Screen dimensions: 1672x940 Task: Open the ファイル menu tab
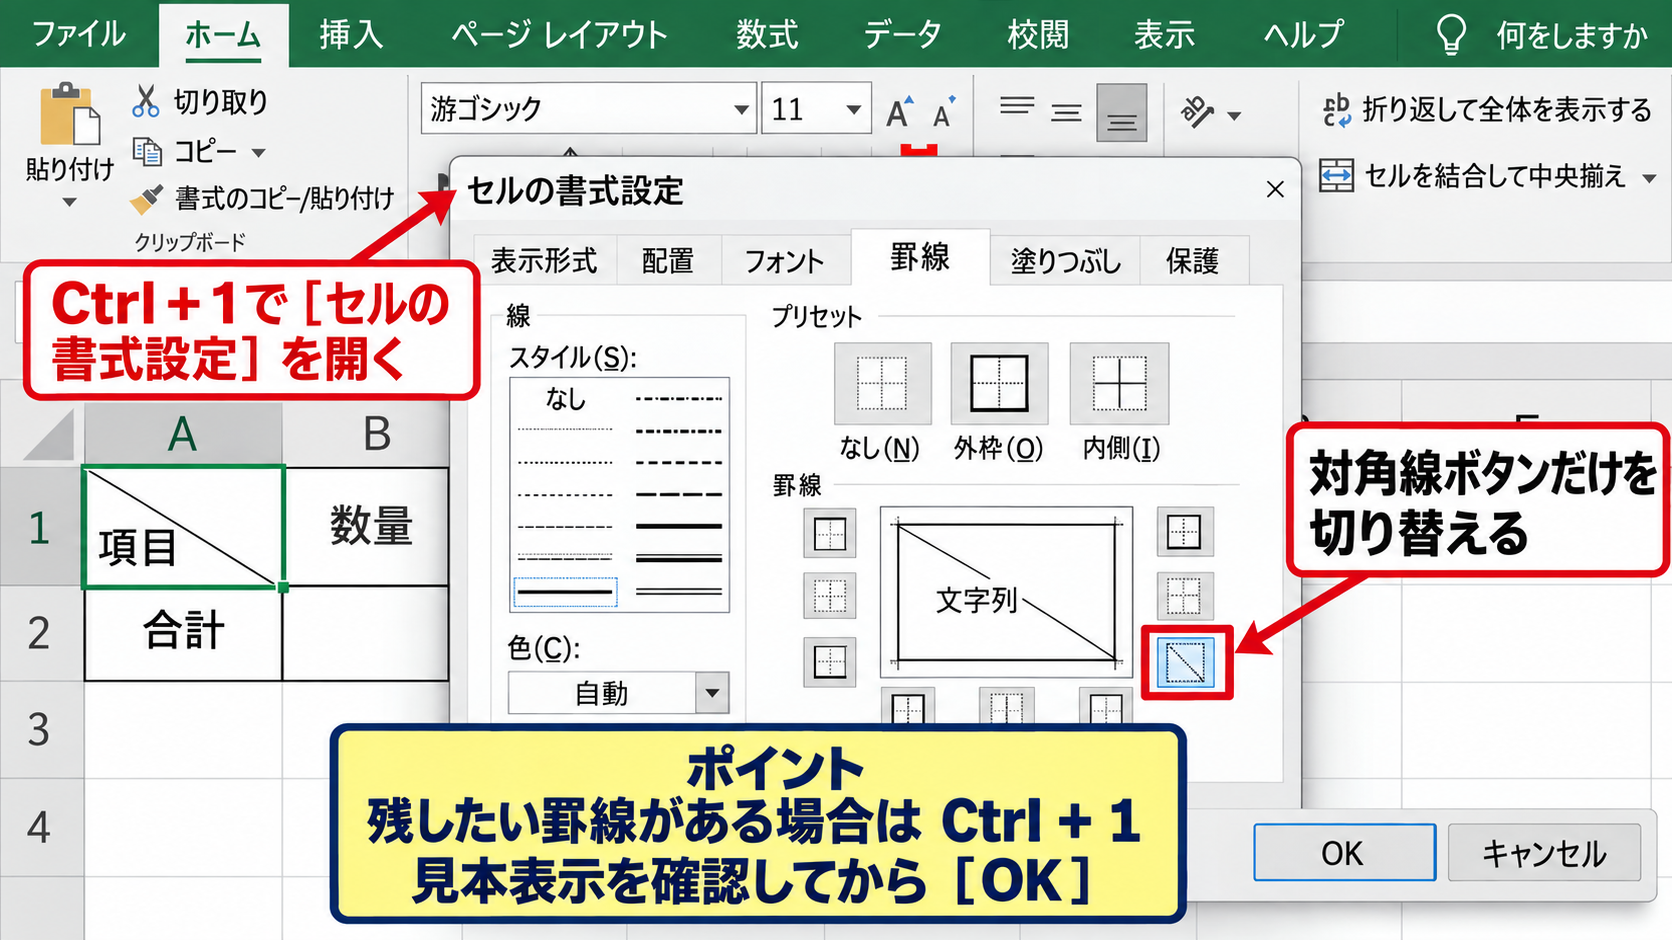(x=79, y=34)
